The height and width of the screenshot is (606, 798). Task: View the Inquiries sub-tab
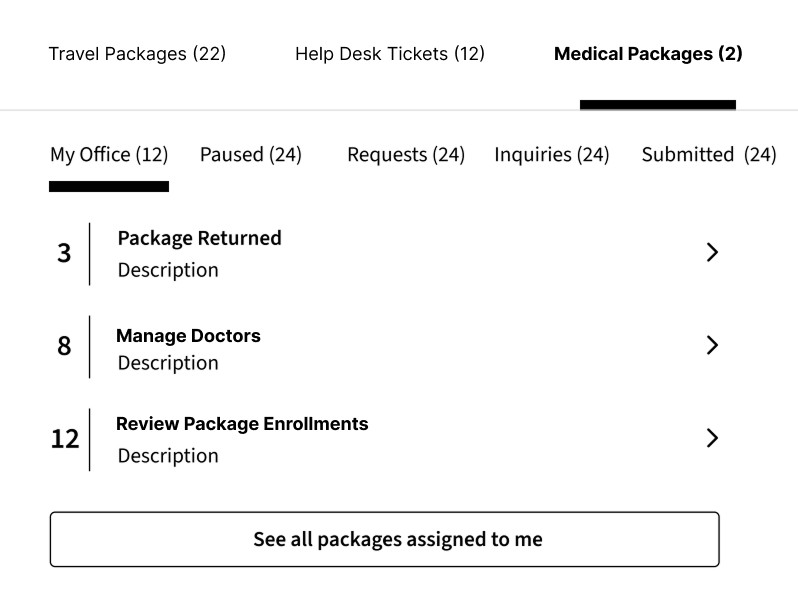click(x=551, y=155)
